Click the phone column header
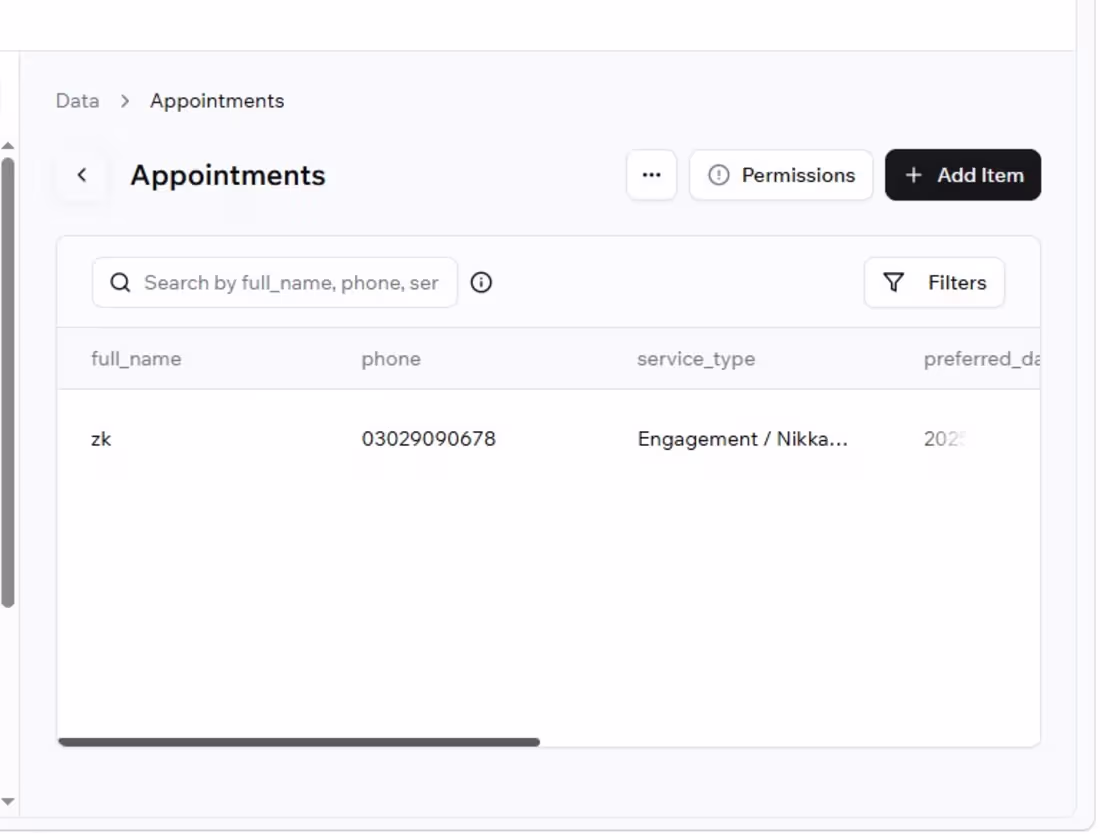 point(391,359)
